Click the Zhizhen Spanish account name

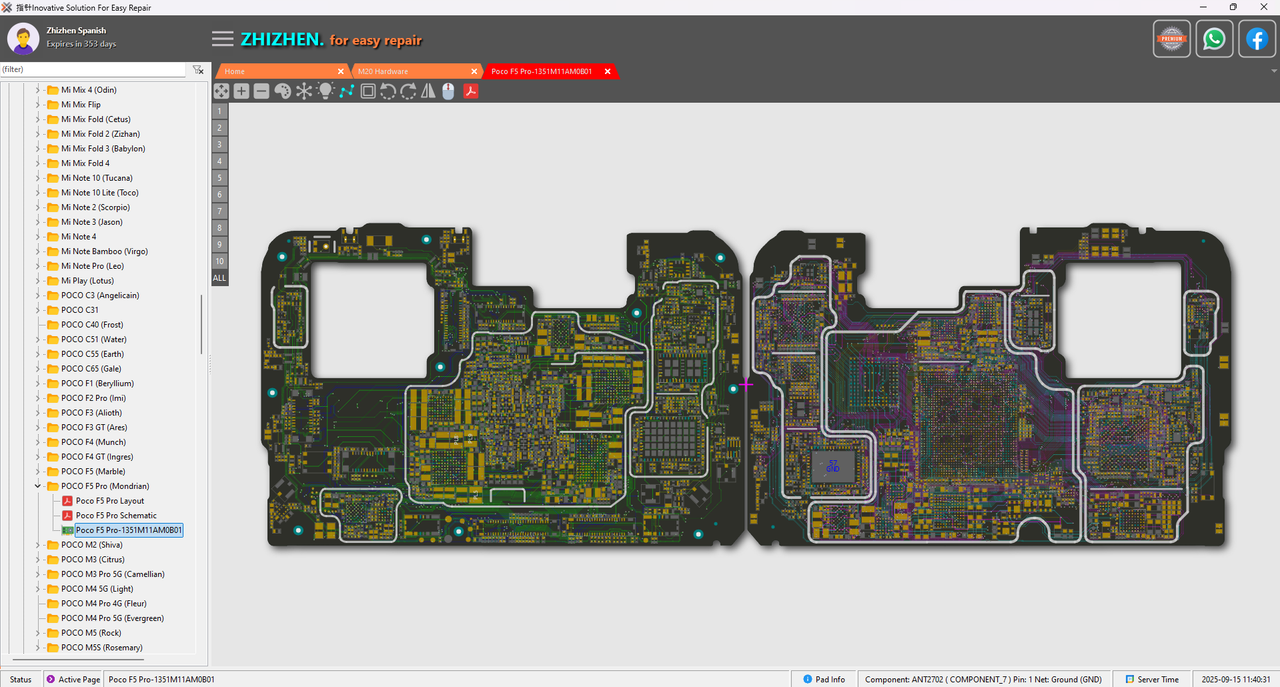tap(76, 31)
